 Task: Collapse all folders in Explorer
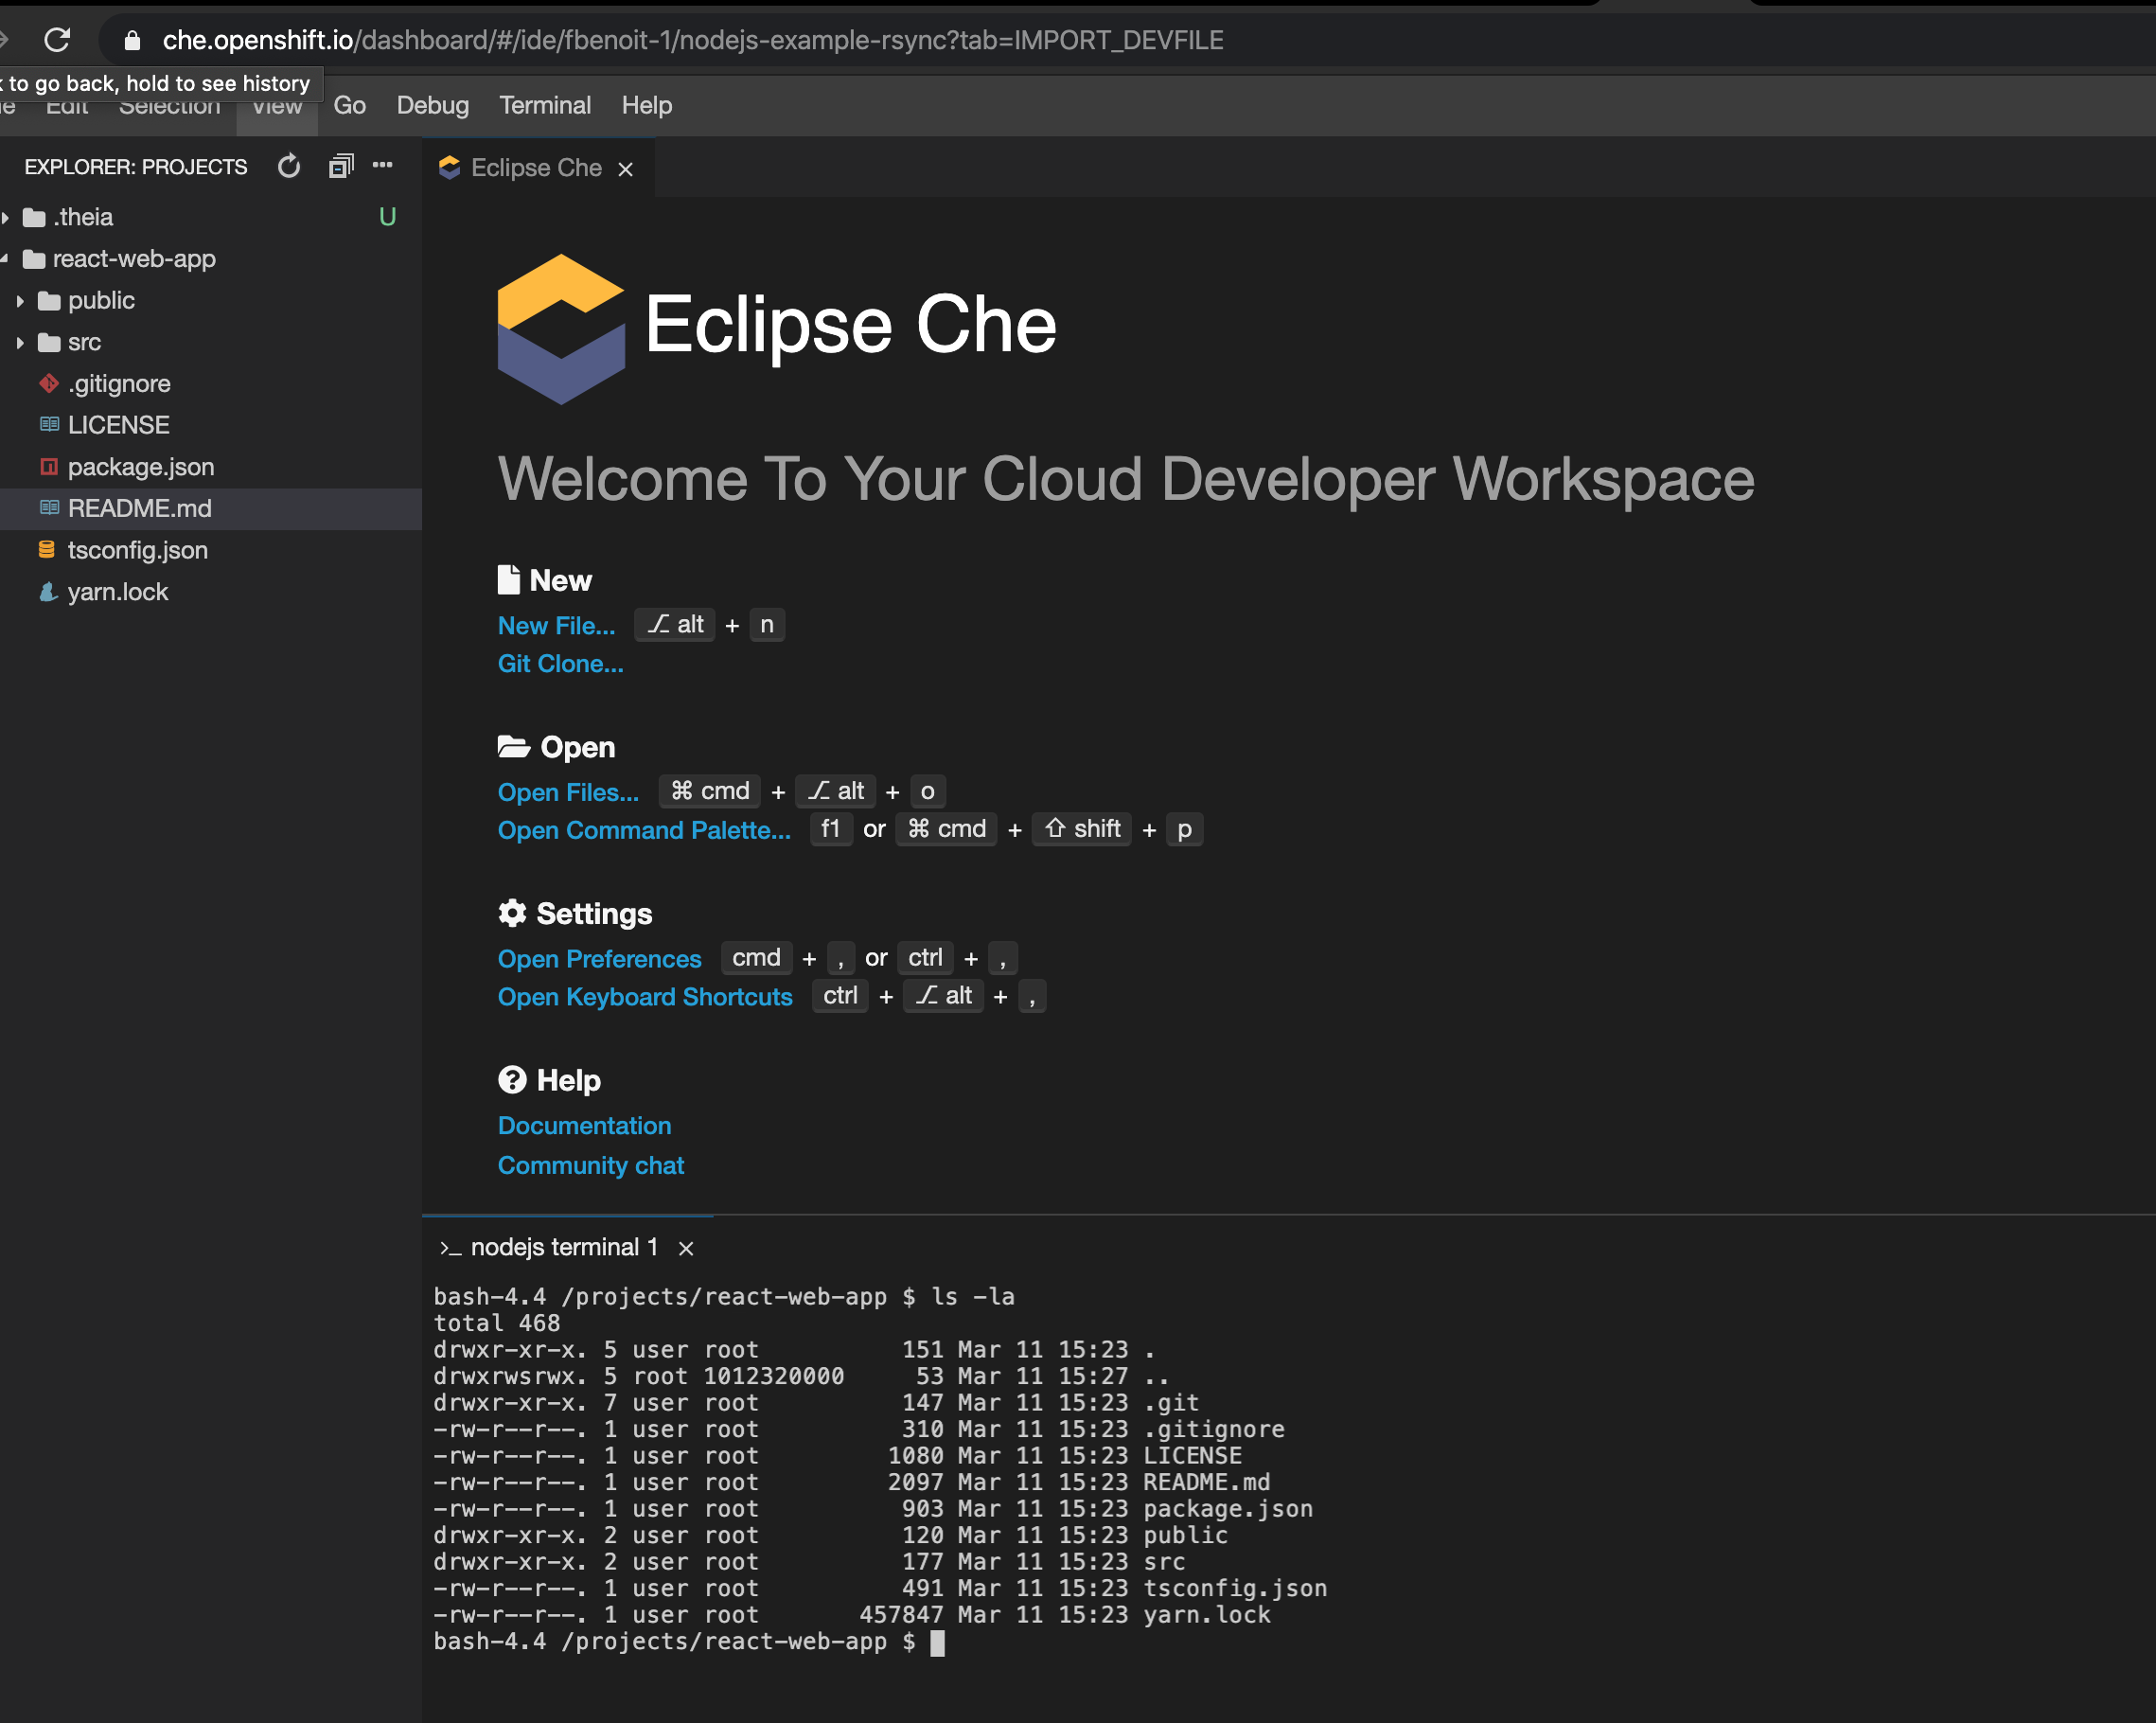(340, 166)
